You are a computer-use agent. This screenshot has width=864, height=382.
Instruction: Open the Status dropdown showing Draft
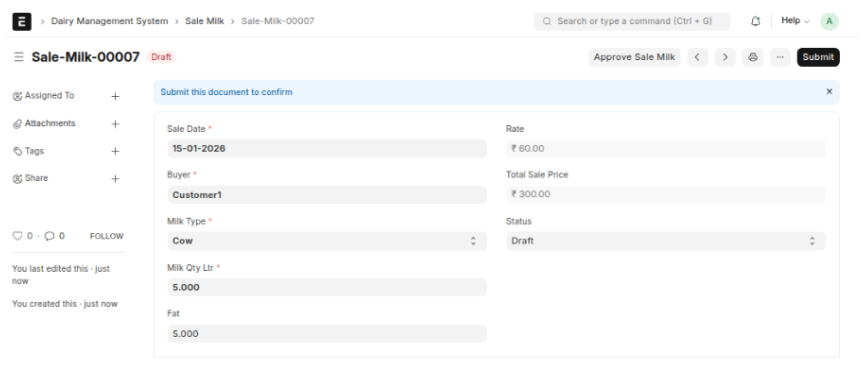[x=666, y=241]
